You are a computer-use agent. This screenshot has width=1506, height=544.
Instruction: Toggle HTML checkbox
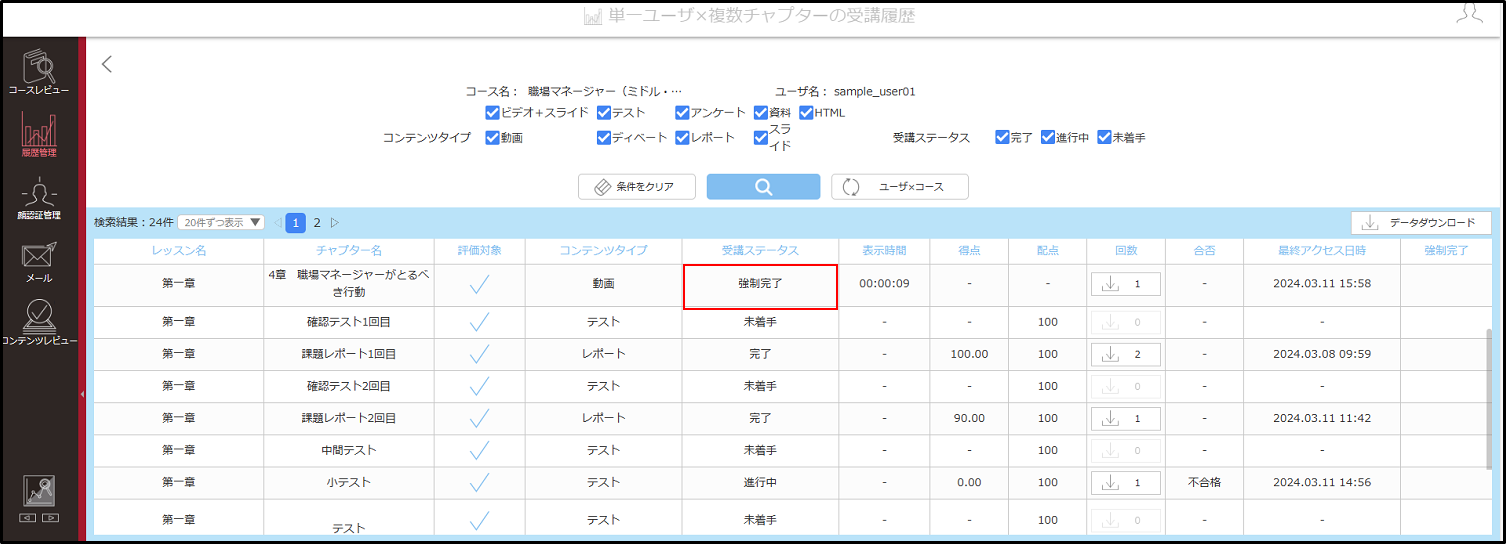tap(806, 113)
